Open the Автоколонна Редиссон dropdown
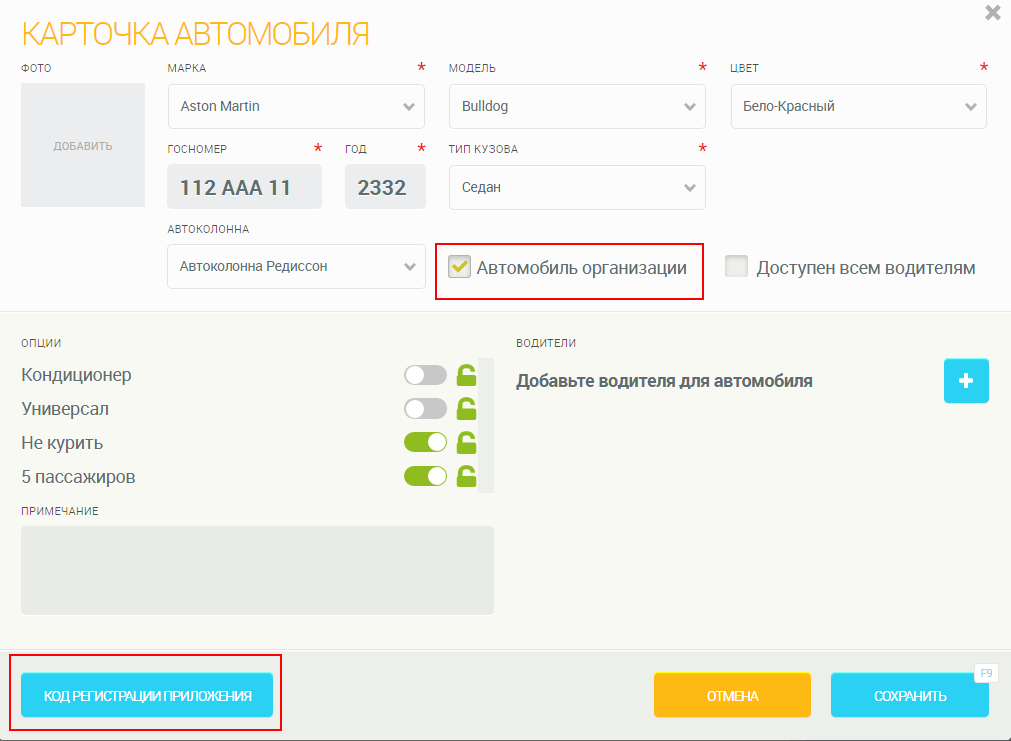The height and width of the screenshot is (741, 1011). tap(296, 267)
